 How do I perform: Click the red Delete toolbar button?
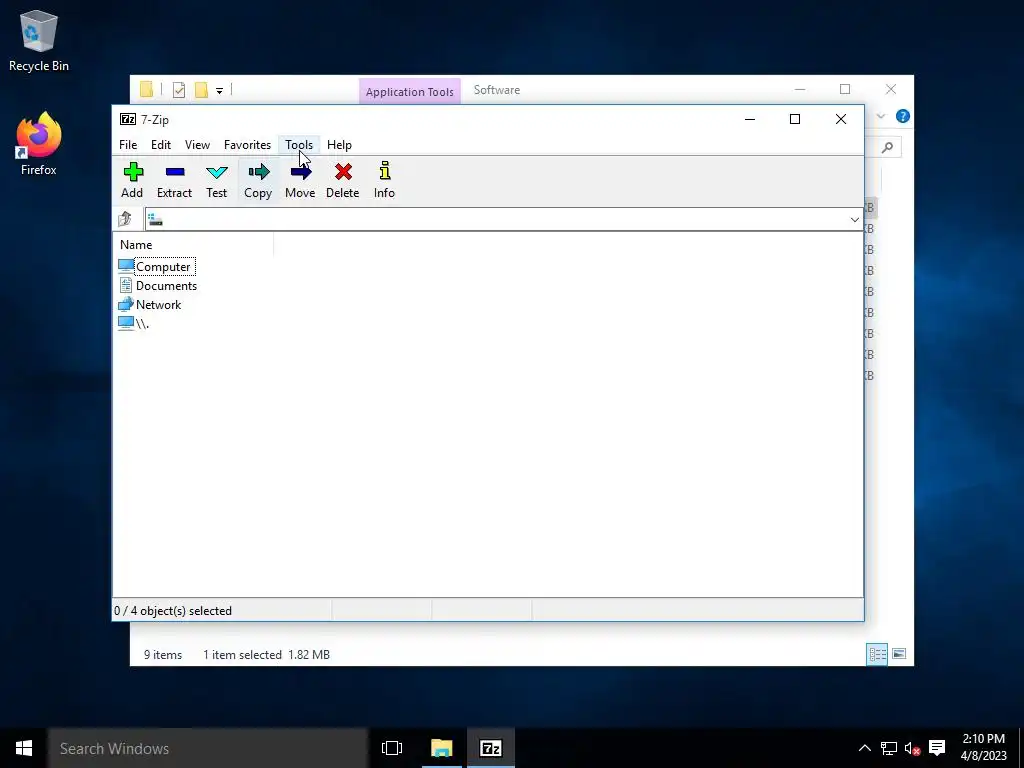point(342,180)
